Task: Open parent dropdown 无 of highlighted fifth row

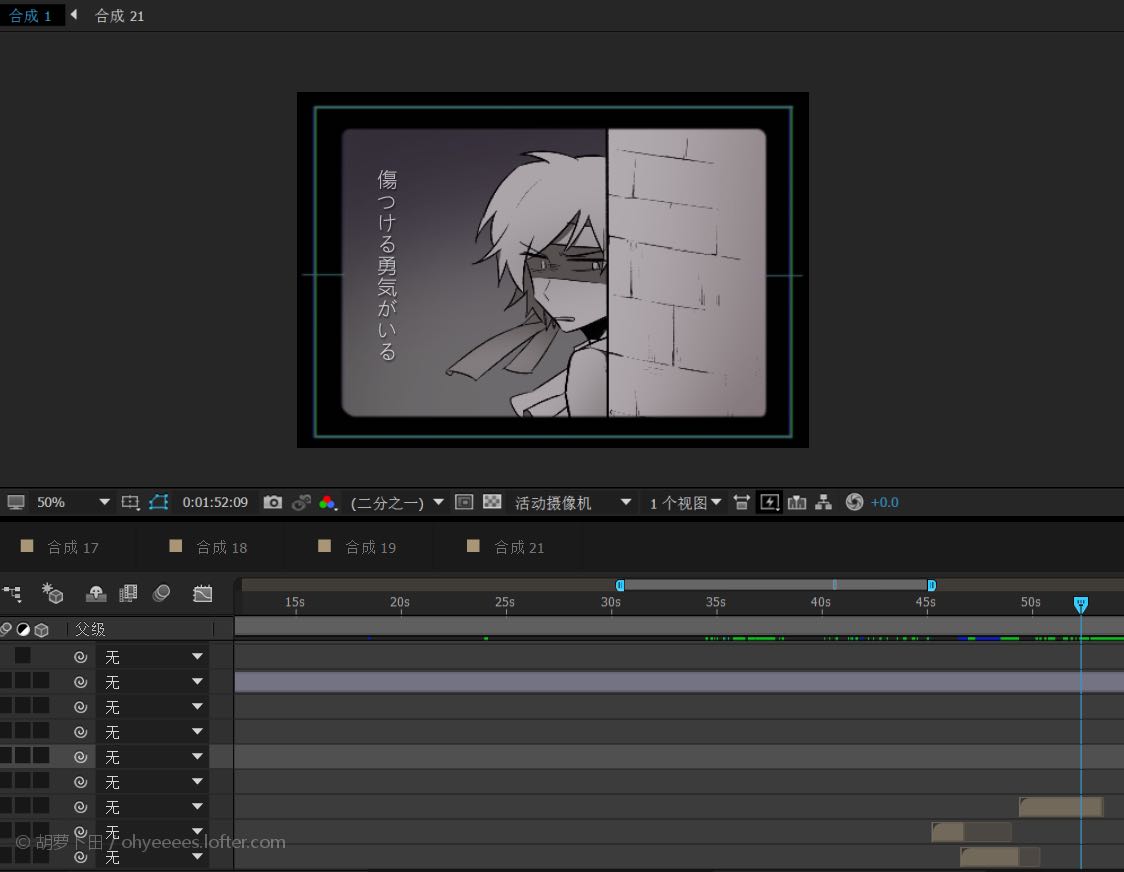Action: pyautogui.click(x=153, y=757)
